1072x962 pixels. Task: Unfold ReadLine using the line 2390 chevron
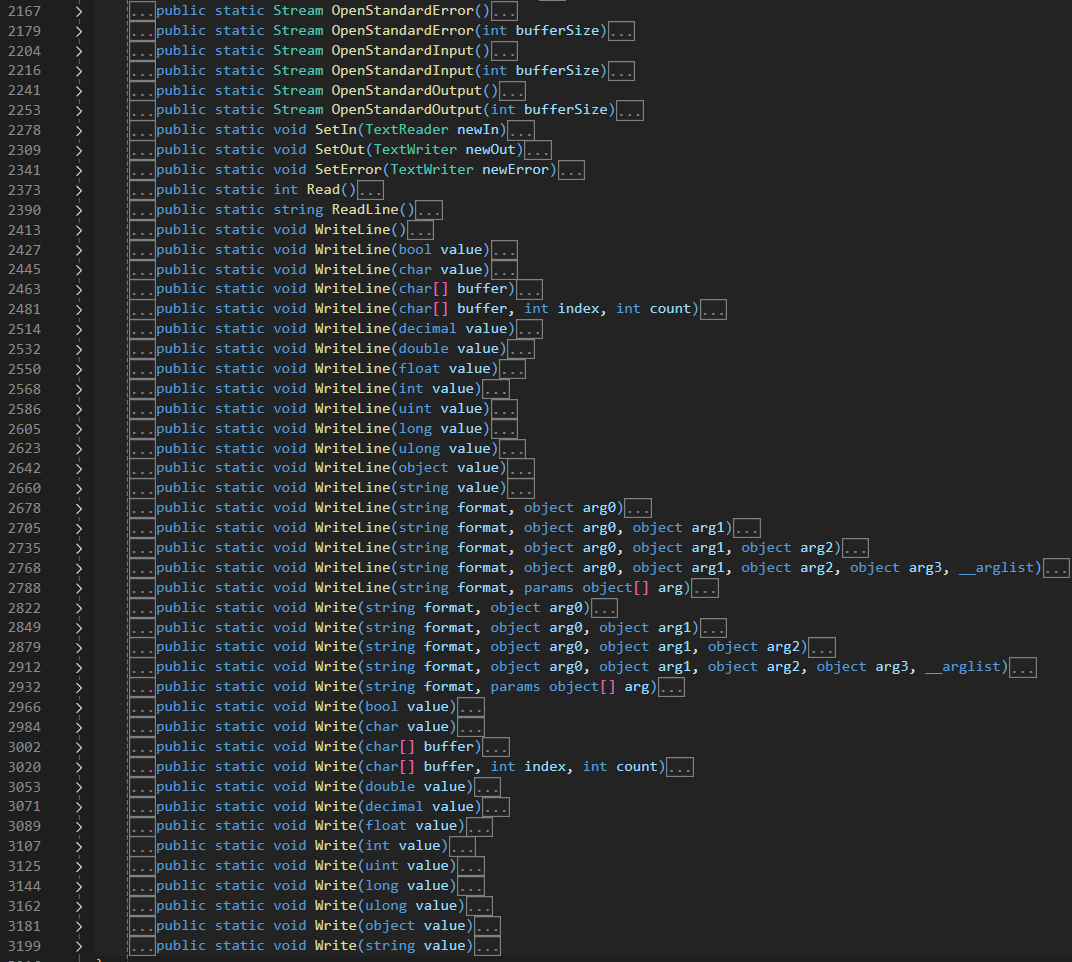[79, 210]
